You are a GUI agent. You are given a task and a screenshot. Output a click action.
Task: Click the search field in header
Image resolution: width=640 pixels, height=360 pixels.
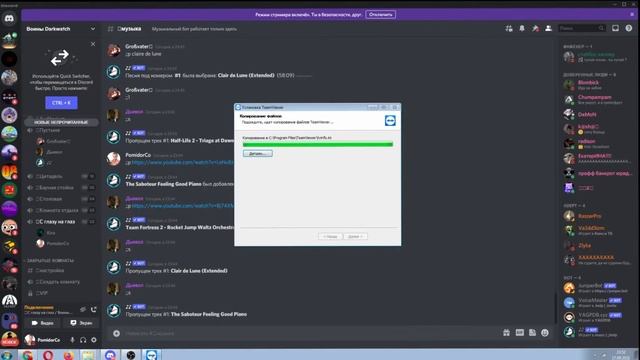point(582,28)
